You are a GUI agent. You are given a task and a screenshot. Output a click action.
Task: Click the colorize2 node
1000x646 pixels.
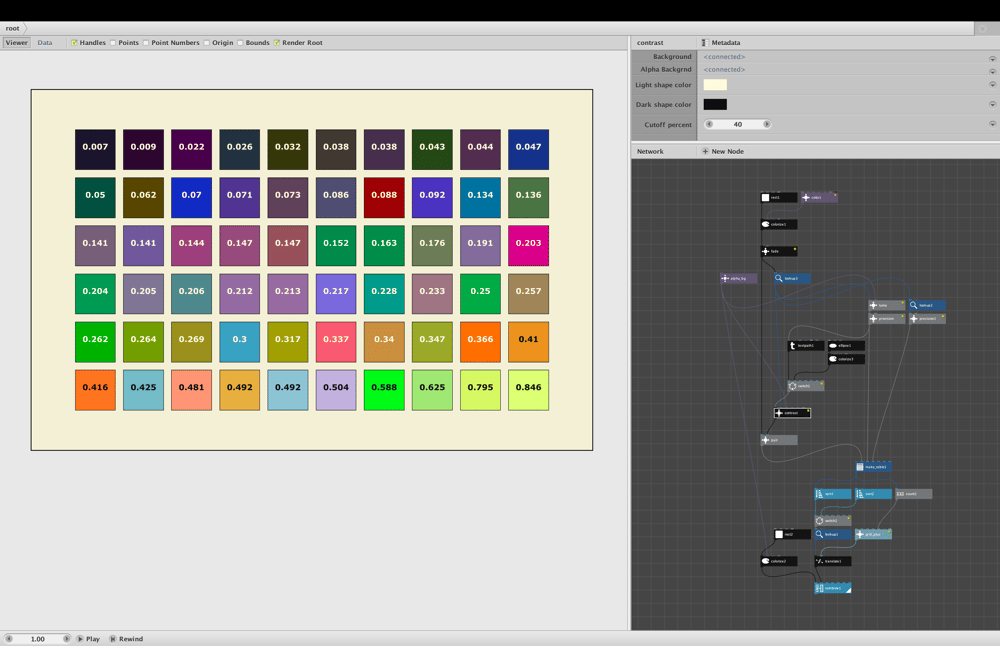(779, 561)
